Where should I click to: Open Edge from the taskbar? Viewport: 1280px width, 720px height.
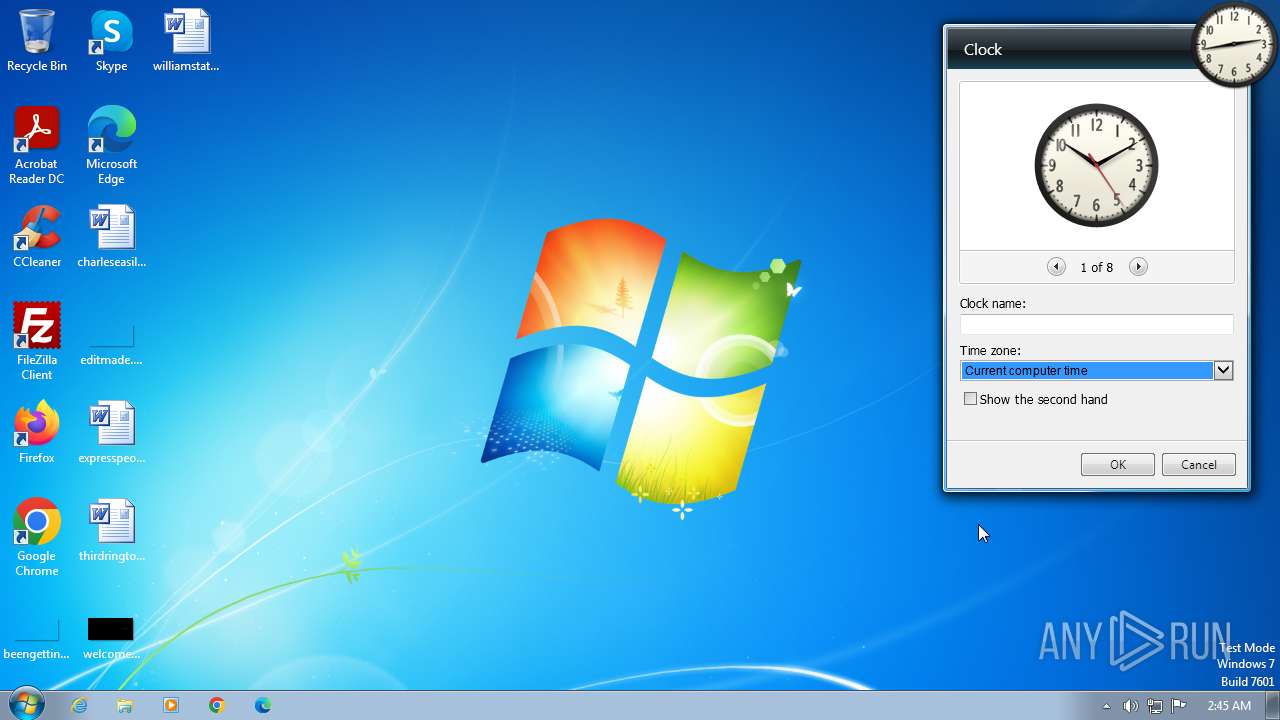point(263,705)
